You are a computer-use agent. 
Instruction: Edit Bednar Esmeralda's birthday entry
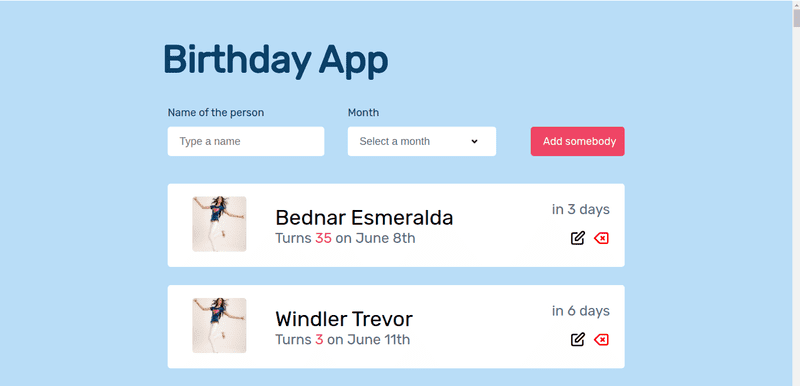(578, 238)
